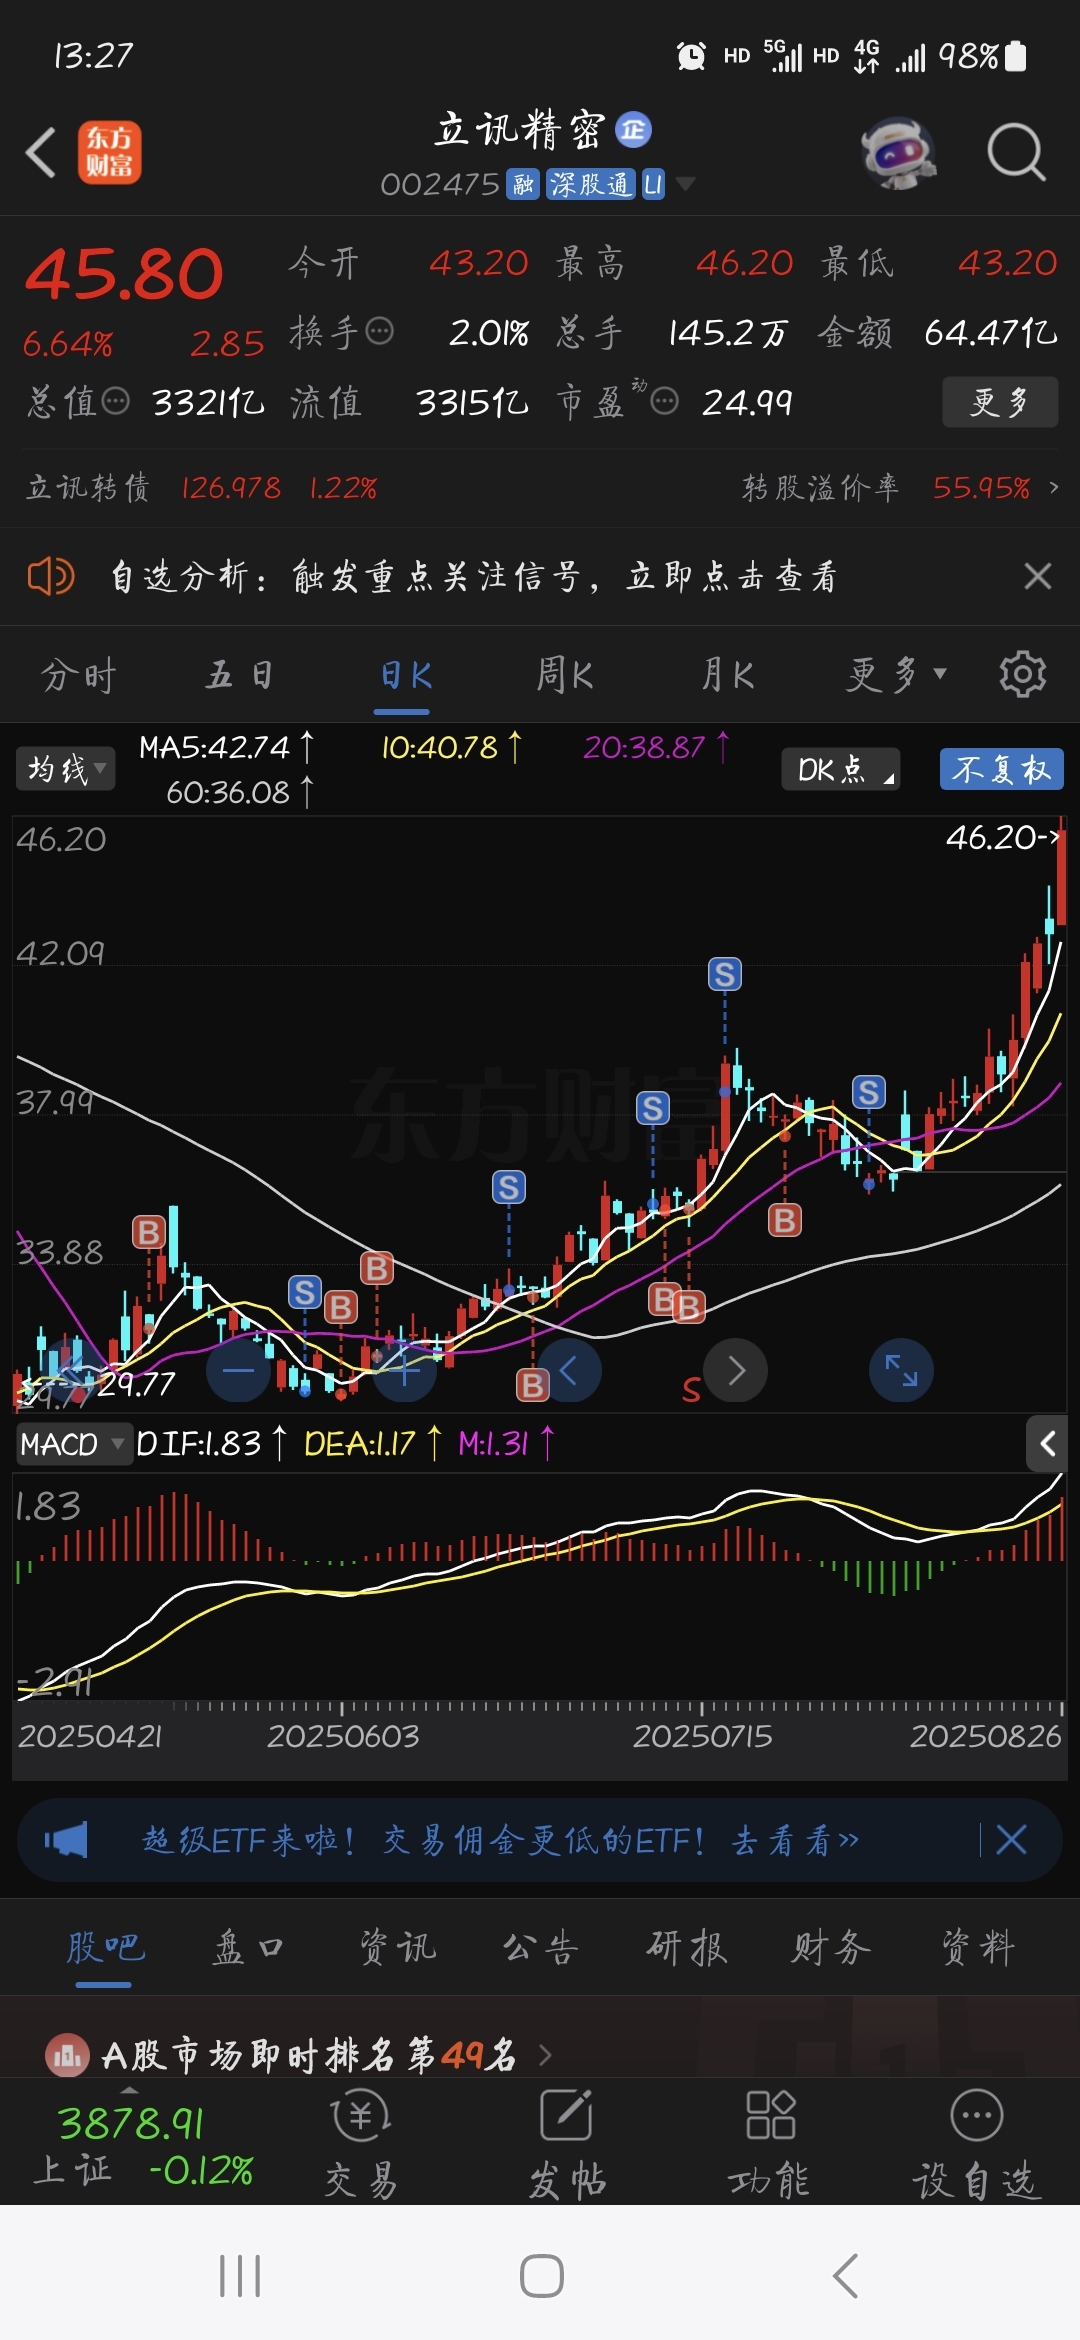The height and width of the screenshot is (2340, 1080).
Task: Dismiss the 自选分析 notice banner
Action: pos(1038,576)
